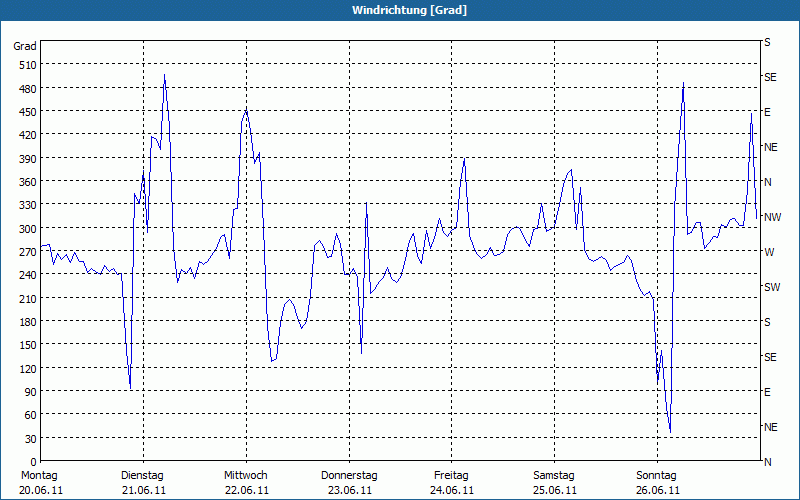Click the date "26.06.11"
The width and height of the screenshot is (800, 500).
(x=658, y=491)
